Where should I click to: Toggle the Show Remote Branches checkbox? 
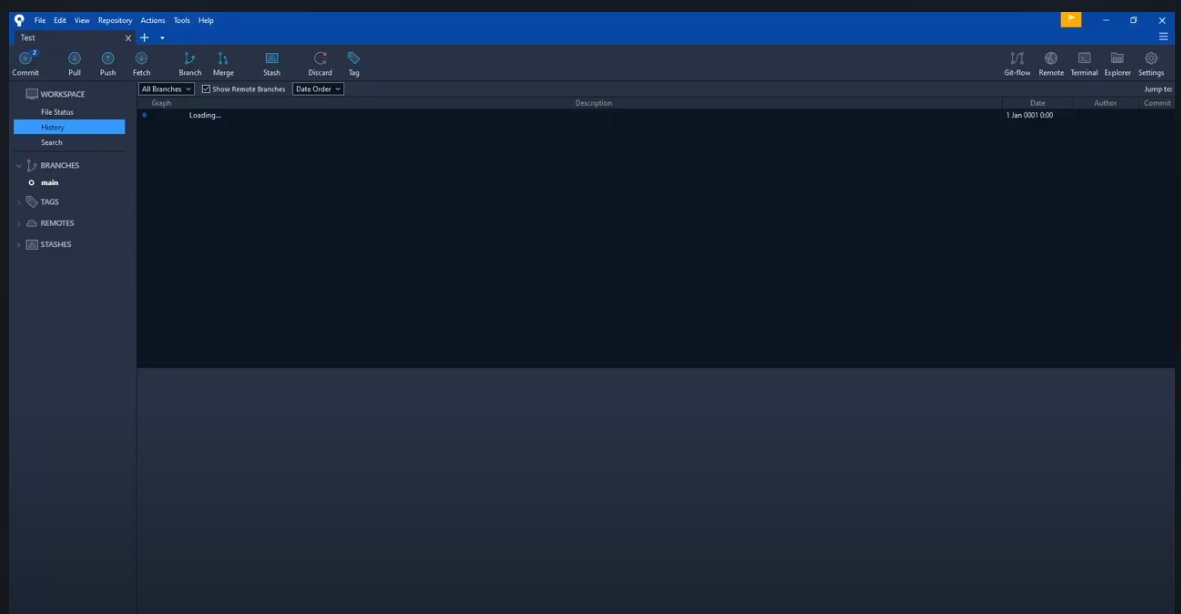pos(204,88)
